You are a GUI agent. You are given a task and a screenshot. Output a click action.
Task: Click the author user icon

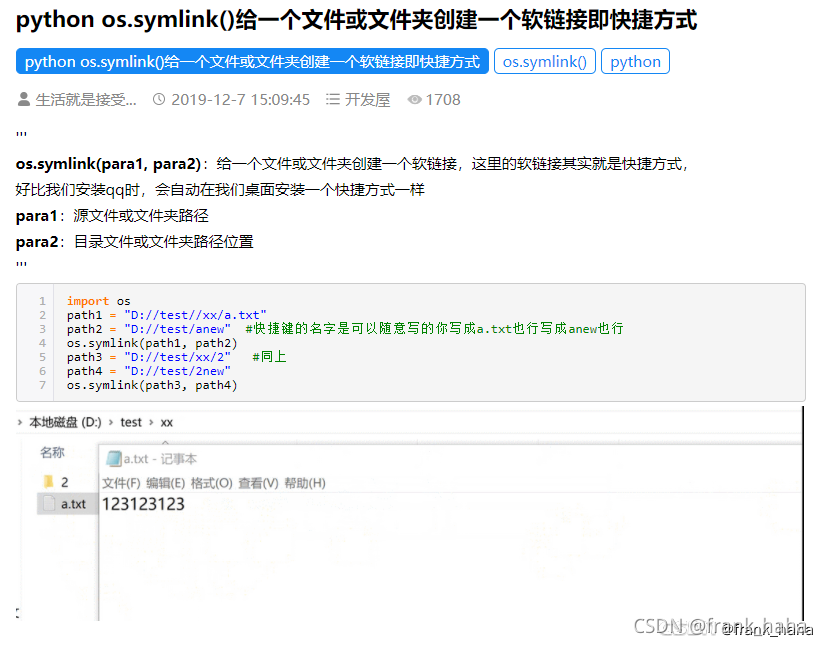point(24,99)
